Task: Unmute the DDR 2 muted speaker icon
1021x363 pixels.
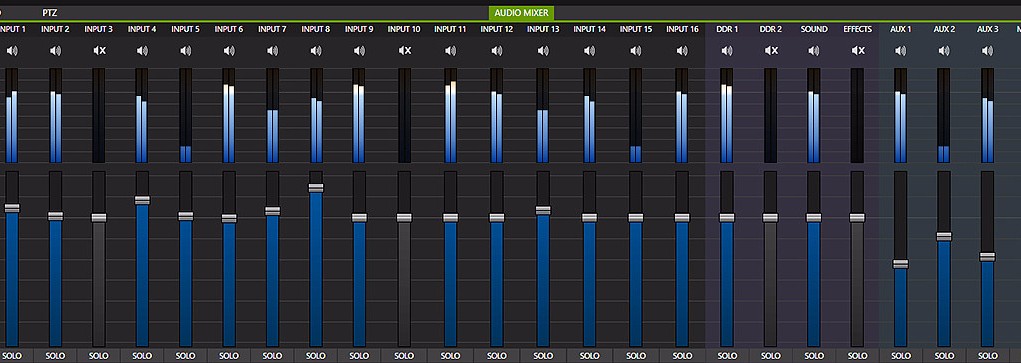Action: click(x=771, y=50)
